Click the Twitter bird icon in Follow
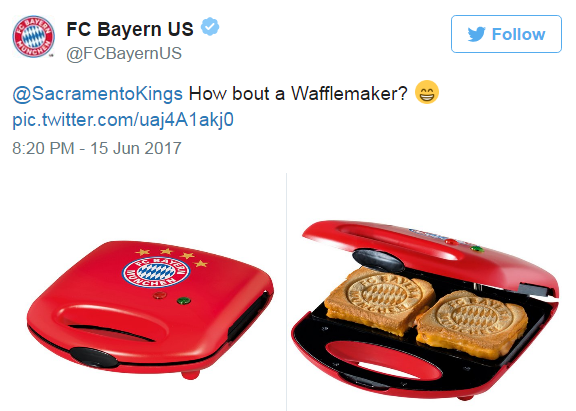This screenshot has width=576, height=411. [476, 35]
